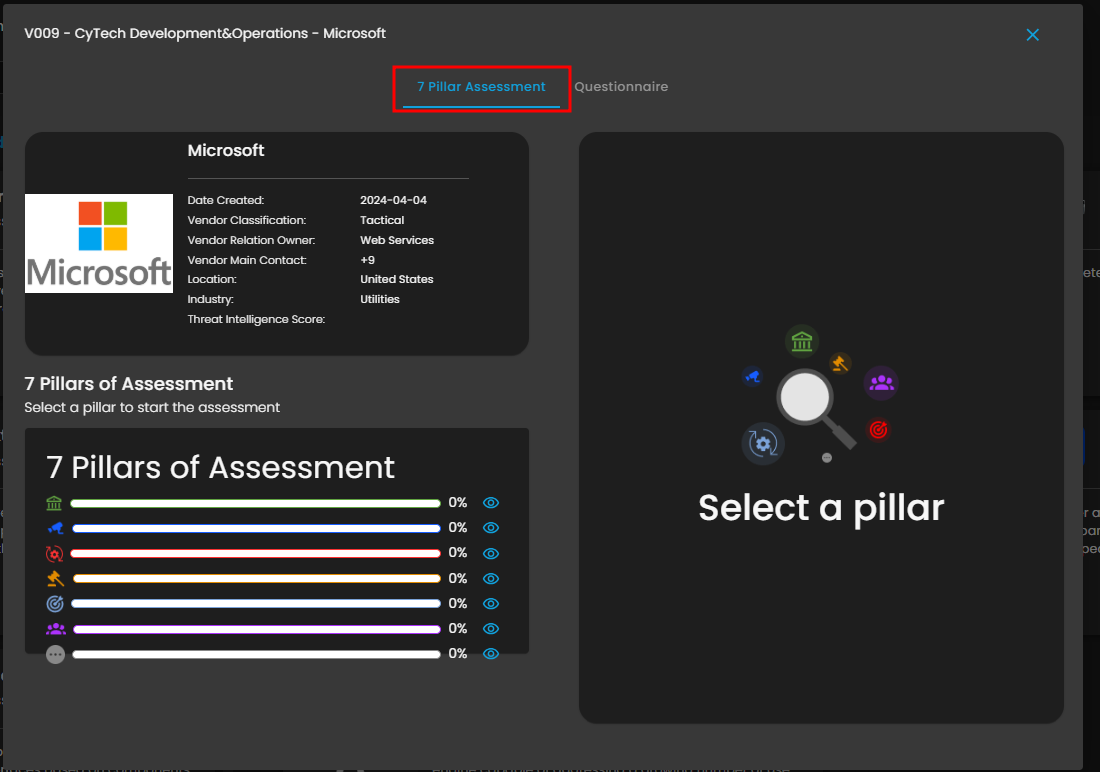Click the large purple people icon near the magnifier
Image resolution: width=1100 pixels, height=772 pixels.
(881, 383)
